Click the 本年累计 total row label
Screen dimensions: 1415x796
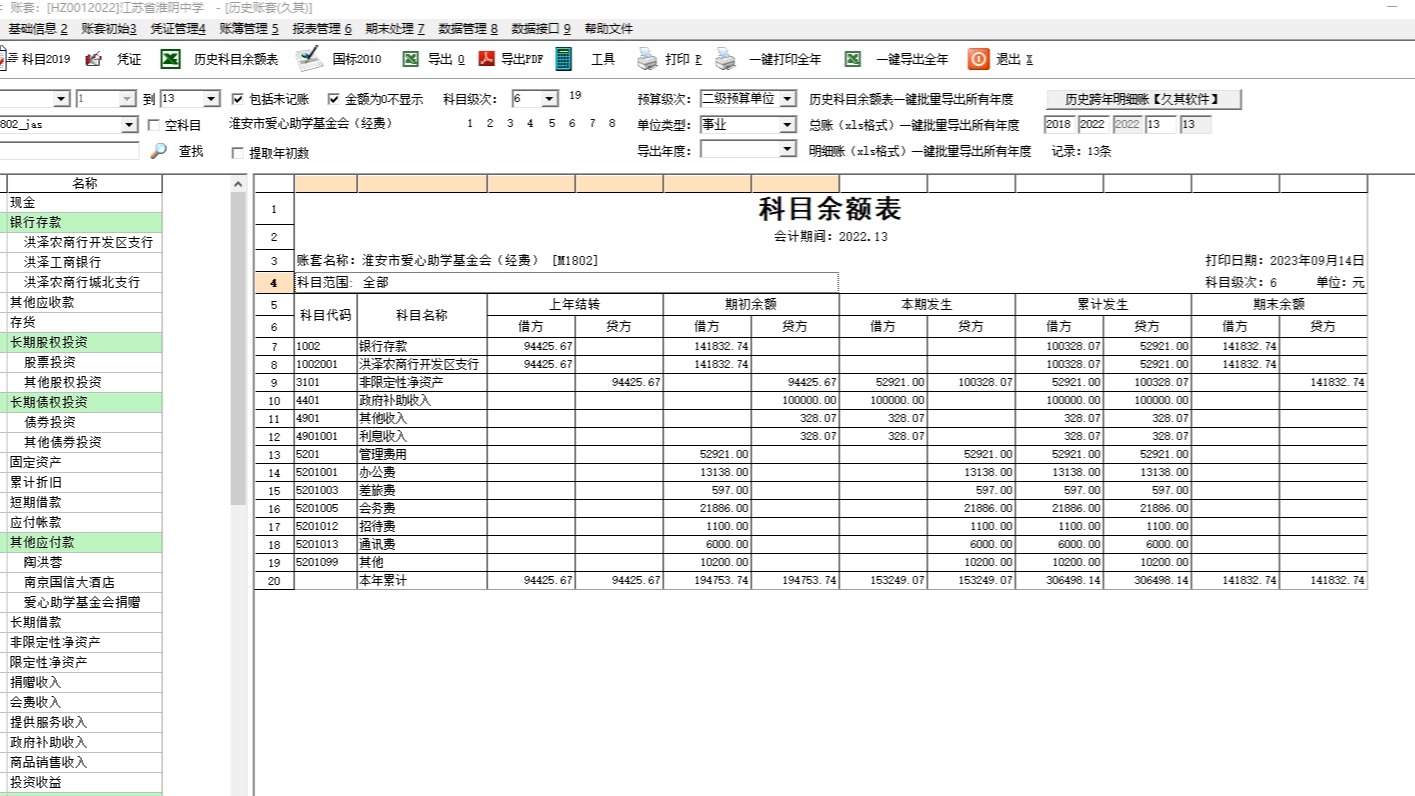422,581
